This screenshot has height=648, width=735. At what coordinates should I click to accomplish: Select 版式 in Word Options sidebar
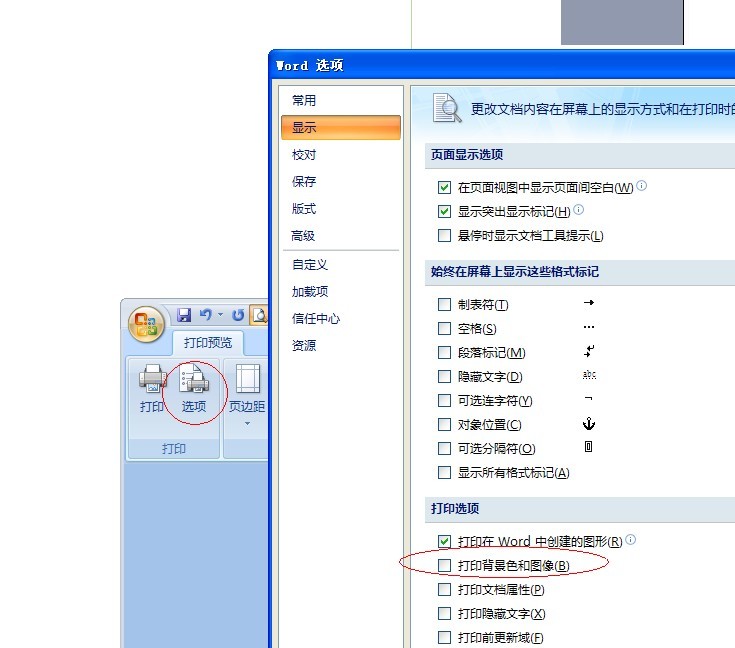point(341,209)
